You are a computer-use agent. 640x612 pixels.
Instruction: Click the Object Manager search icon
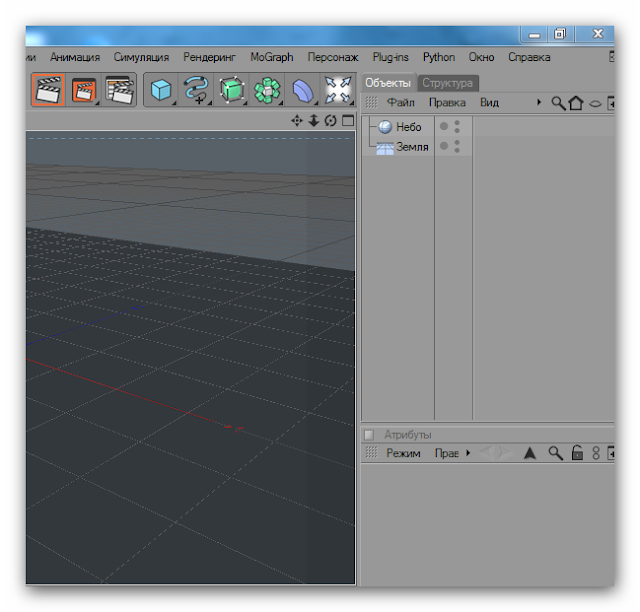click(x=558, y=103)
